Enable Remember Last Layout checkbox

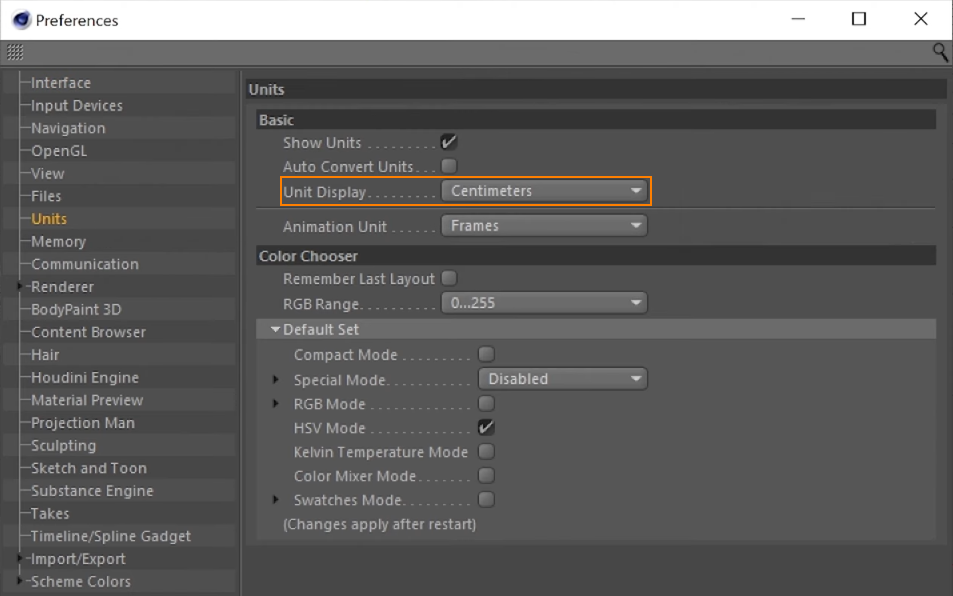click(x=449, y=278)
